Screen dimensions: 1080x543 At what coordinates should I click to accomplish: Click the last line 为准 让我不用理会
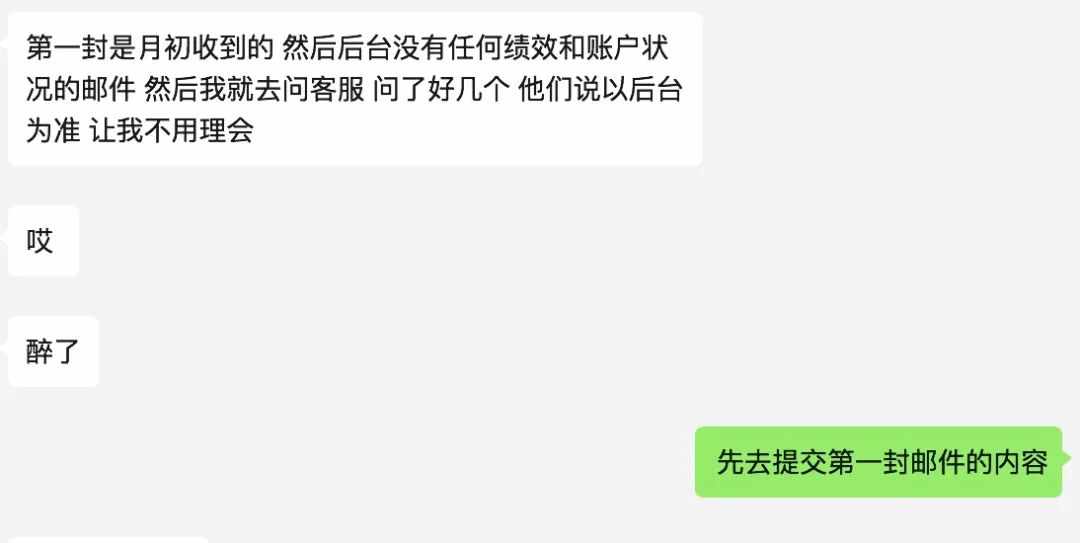point(140,130)
